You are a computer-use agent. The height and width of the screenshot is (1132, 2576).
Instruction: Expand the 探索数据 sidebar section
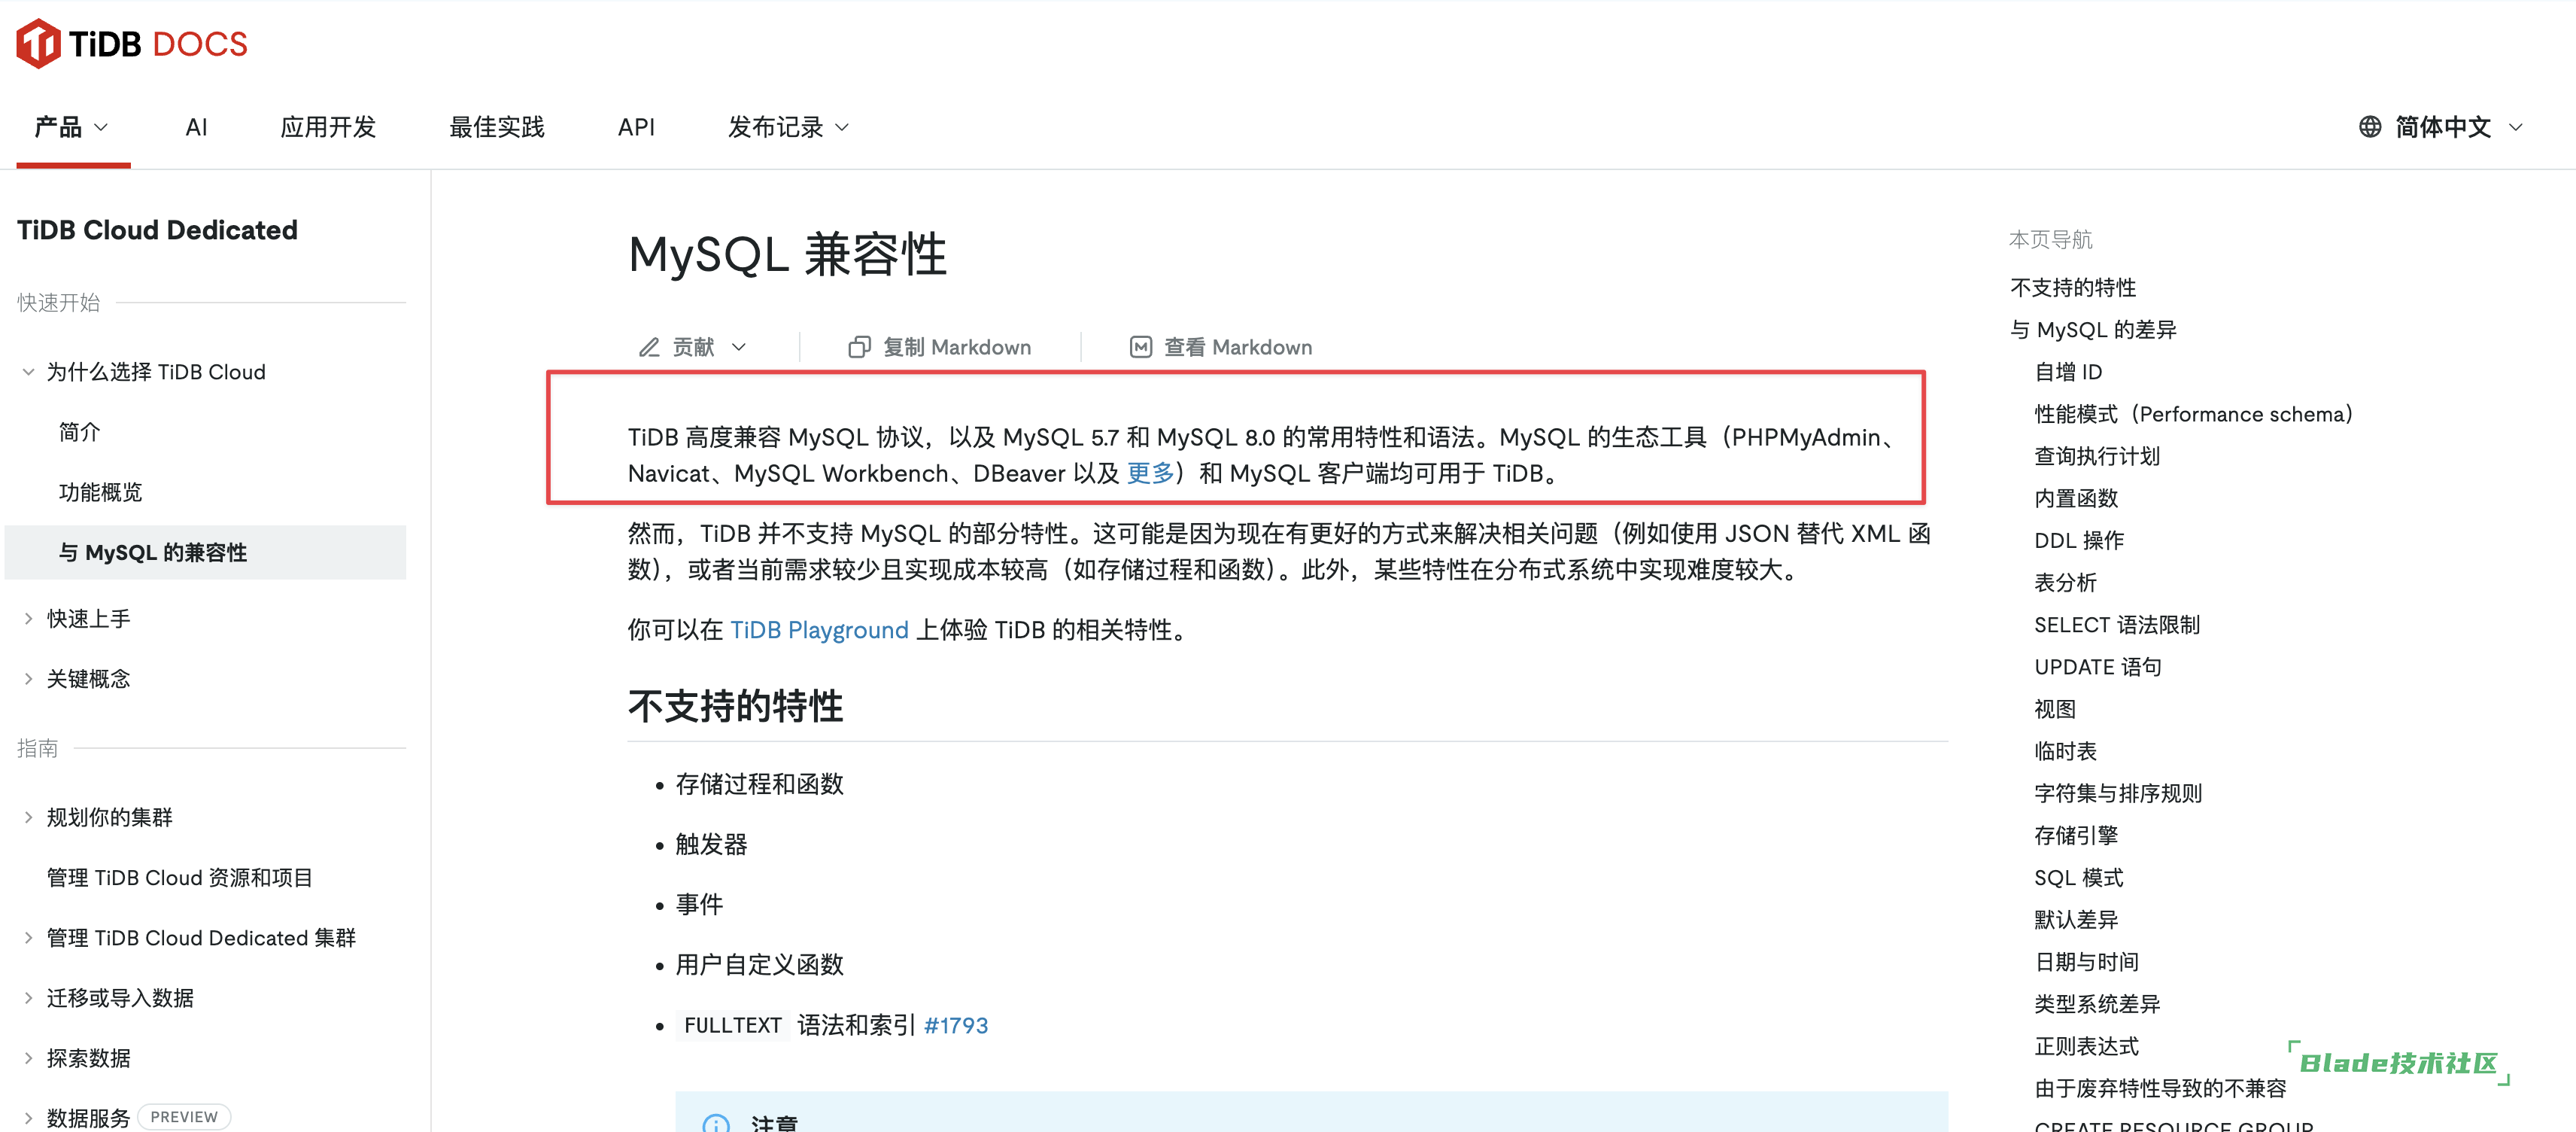[28, 1058]
